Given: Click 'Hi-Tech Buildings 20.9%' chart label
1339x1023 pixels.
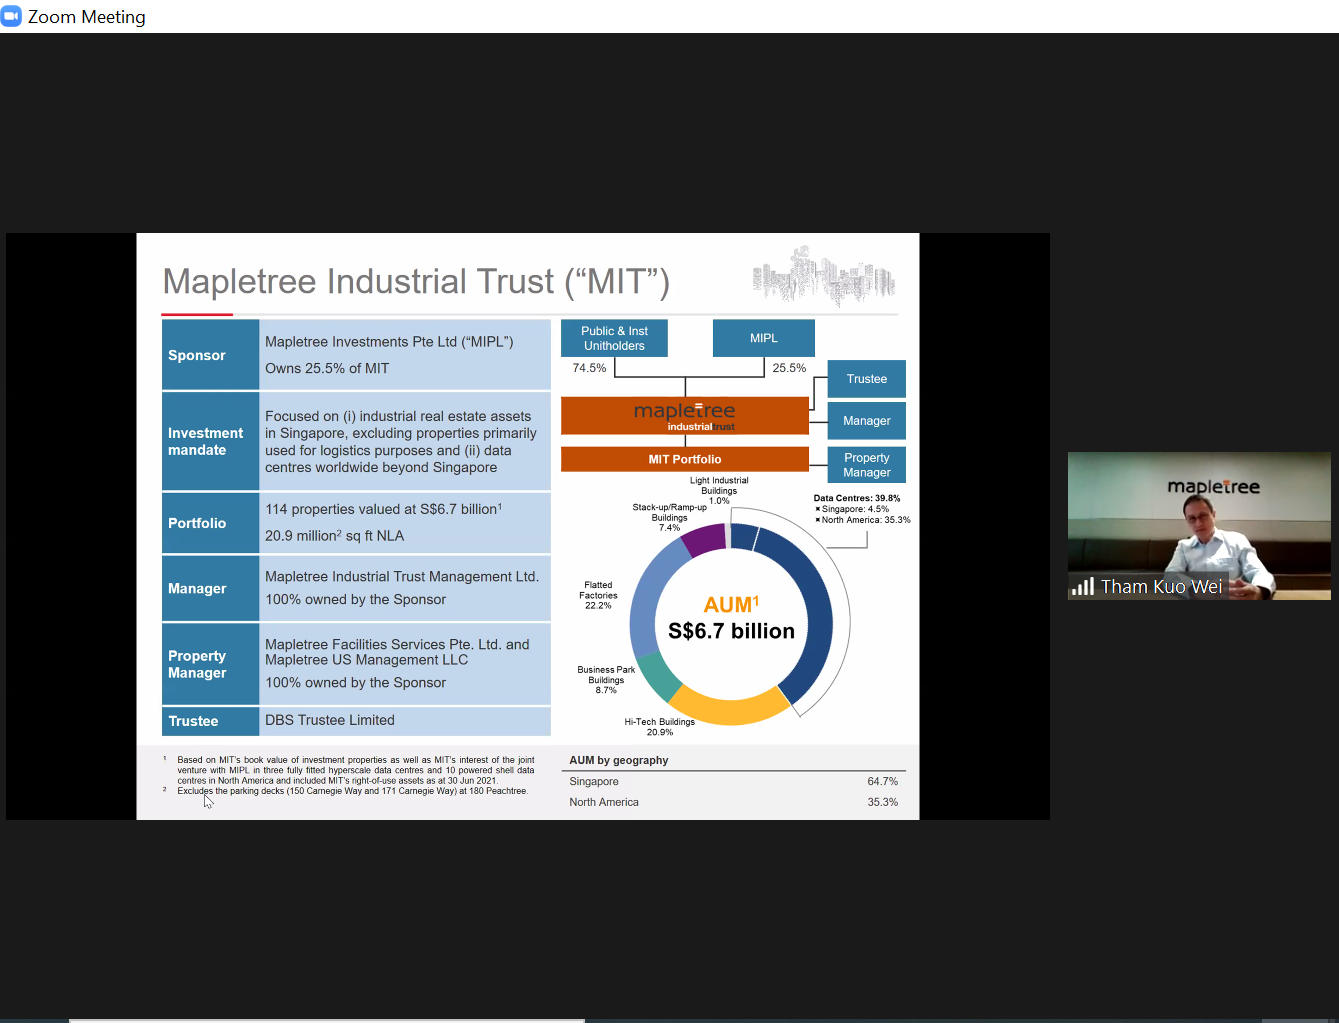Looking at the screenshot, I should 659,727.
